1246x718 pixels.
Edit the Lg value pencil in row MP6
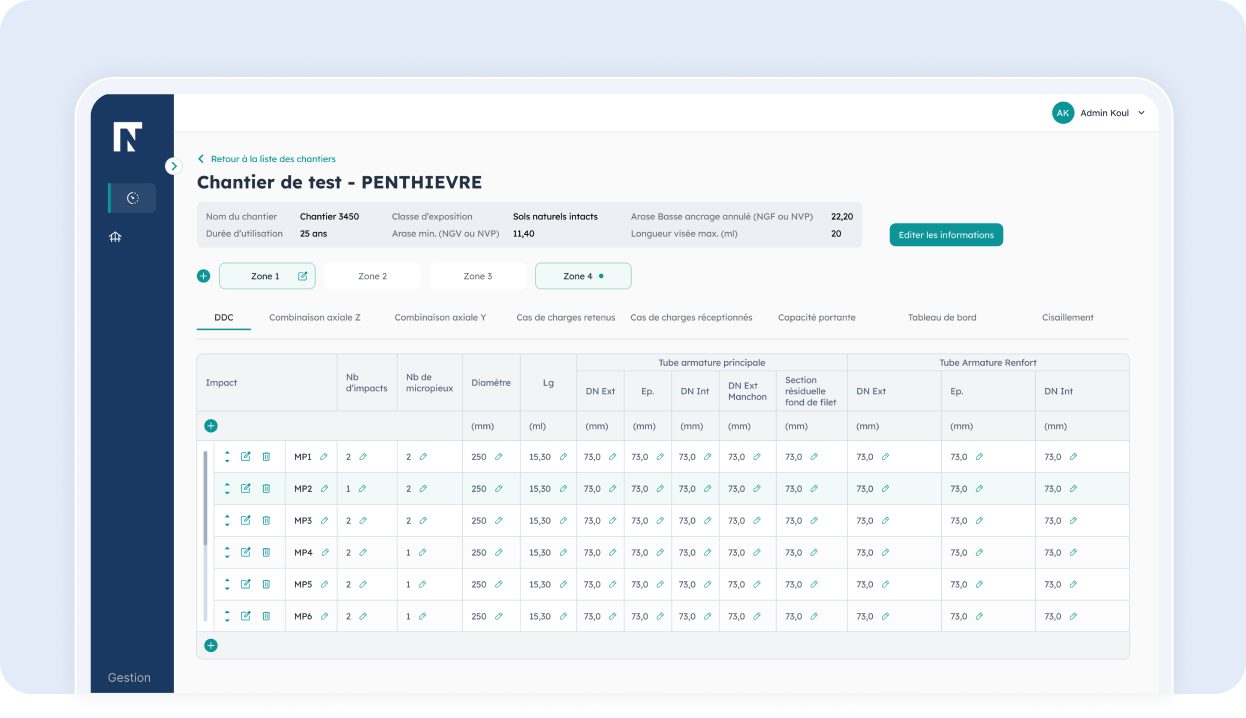tap(563, 617)
